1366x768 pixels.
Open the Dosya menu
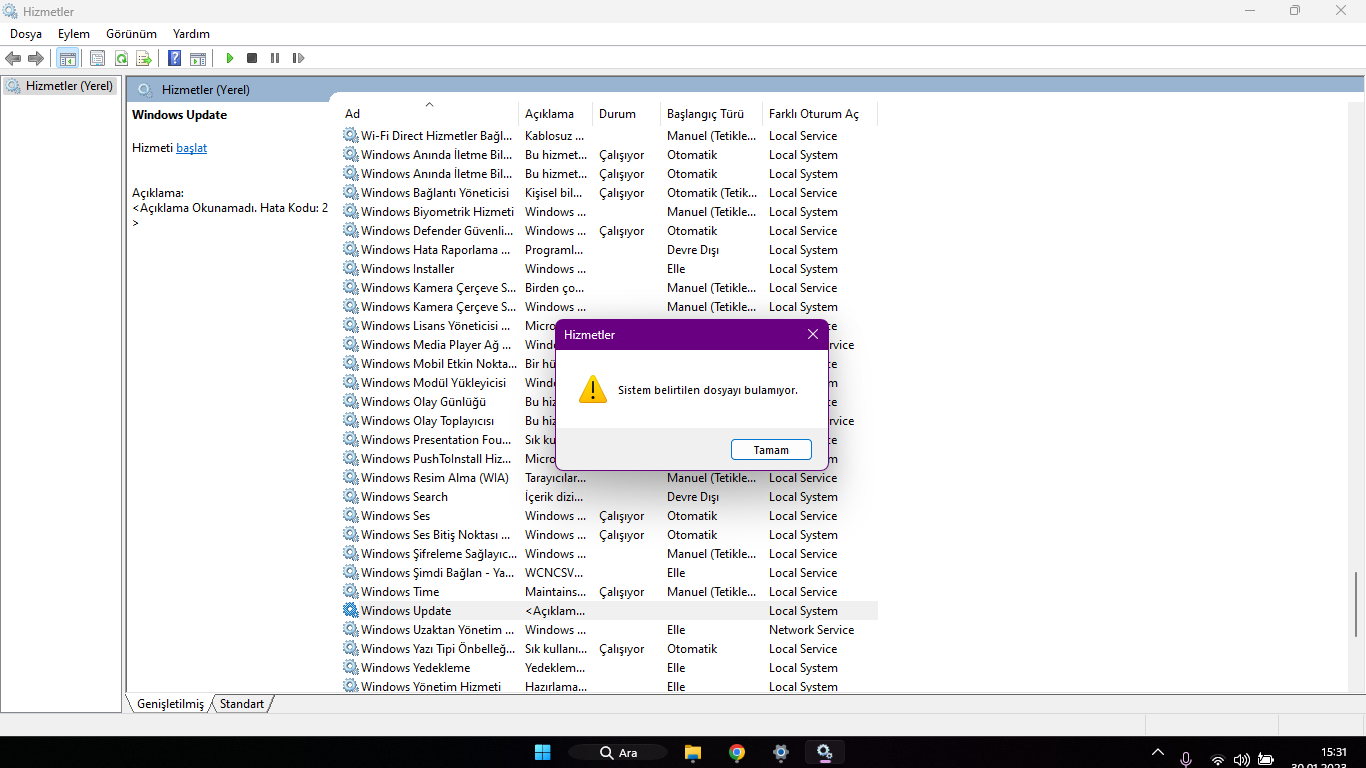pyautogui.click(x=26, y=34)
